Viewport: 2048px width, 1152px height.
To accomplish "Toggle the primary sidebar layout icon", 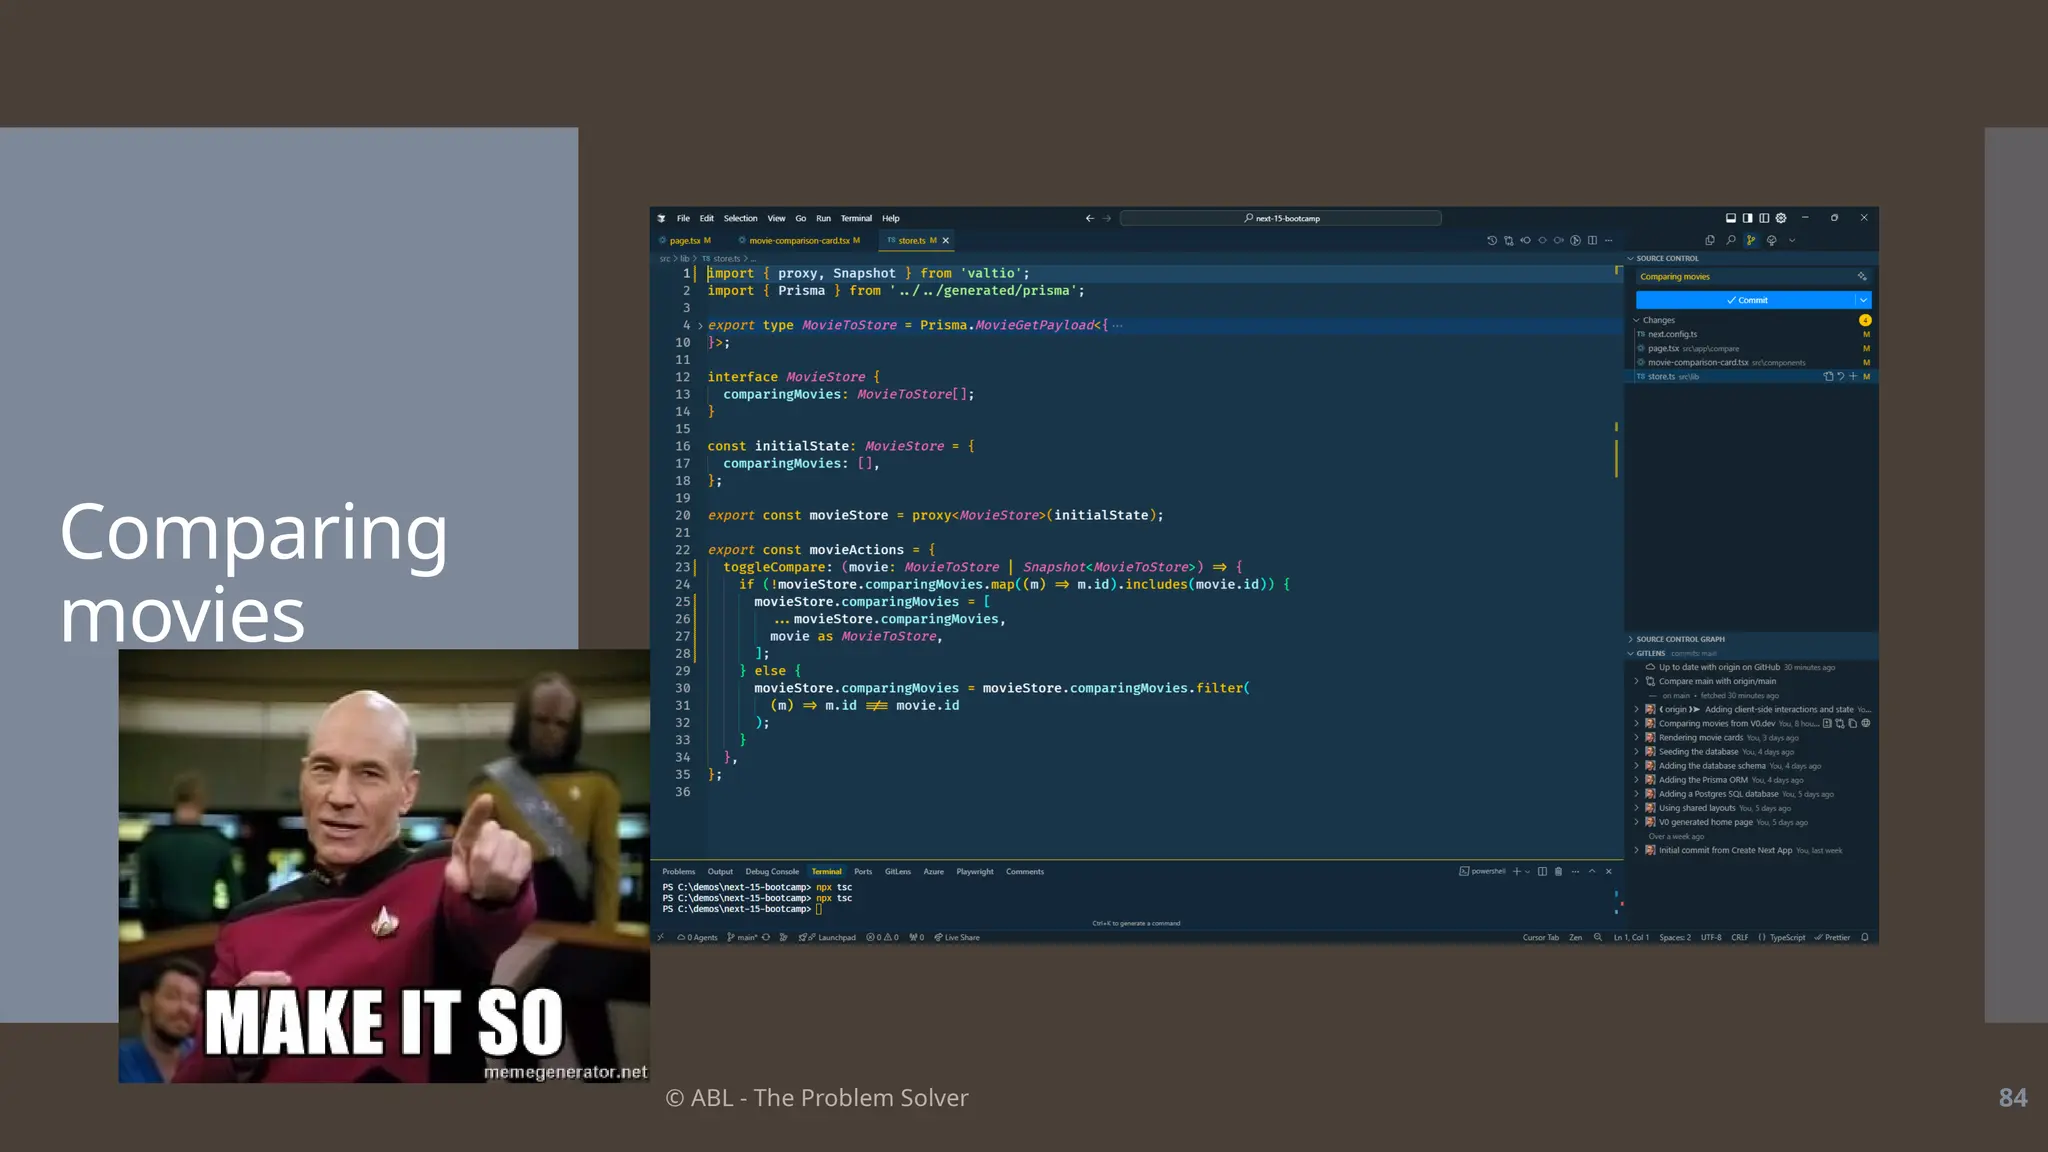I will click(x=1747, y=218).
